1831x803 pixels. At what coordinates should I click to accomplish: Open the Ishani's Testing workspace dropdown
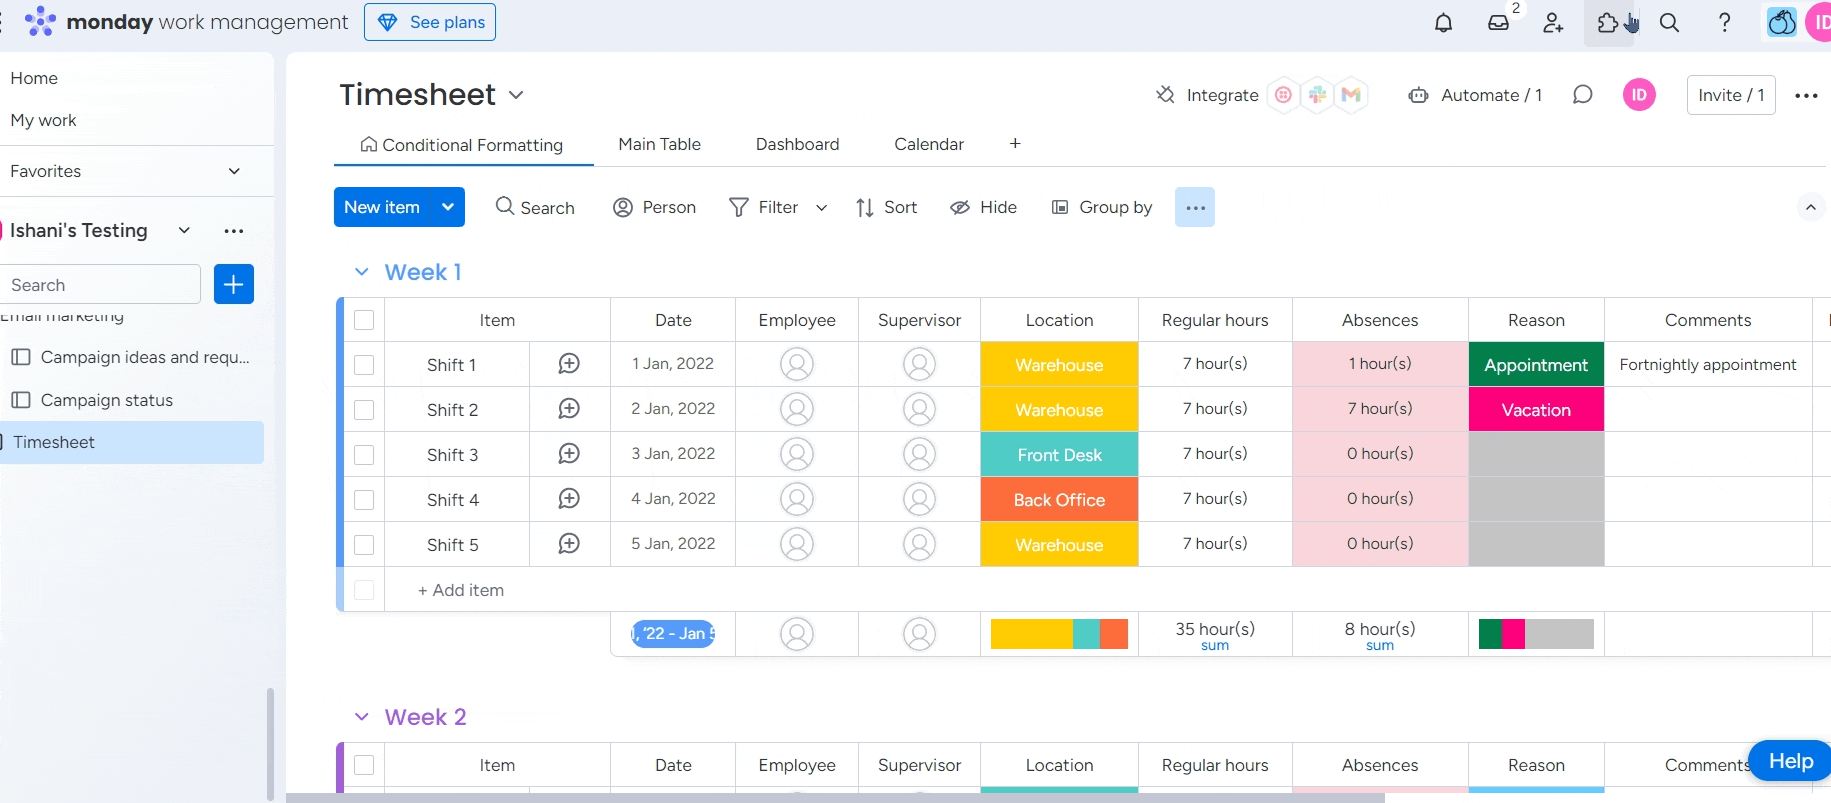click(x=184, y=230)
